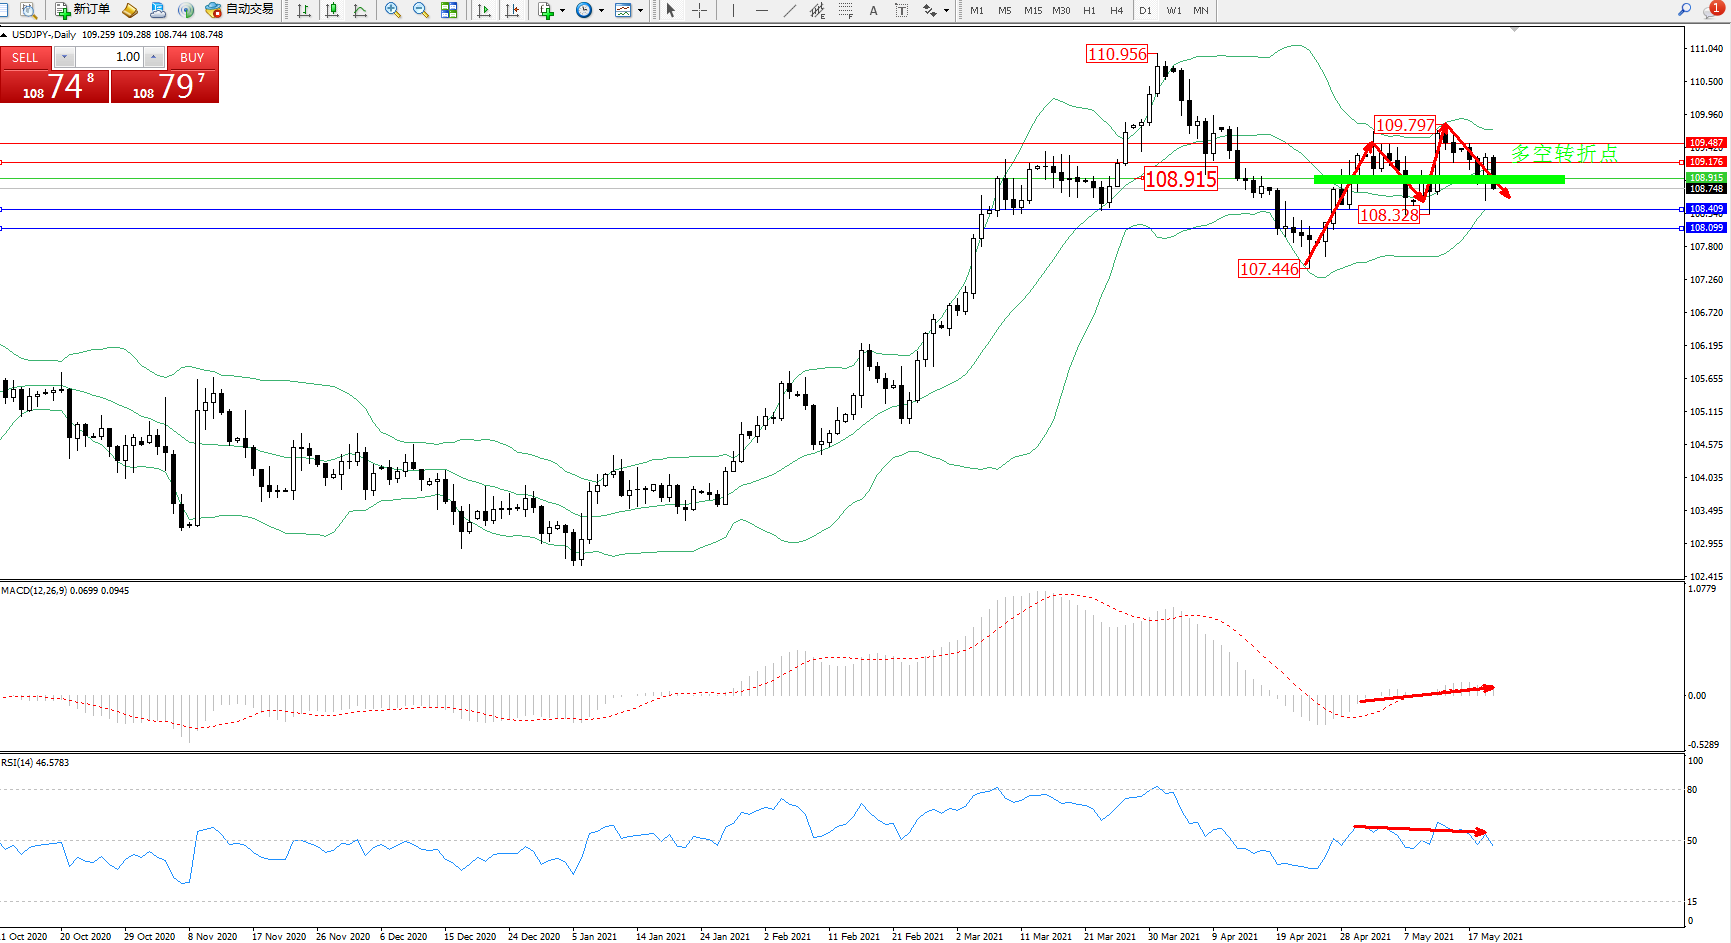This screenshot has width=1731, height=943.
Task: Select the trendline drawing tool
Action: pos(790,10)
